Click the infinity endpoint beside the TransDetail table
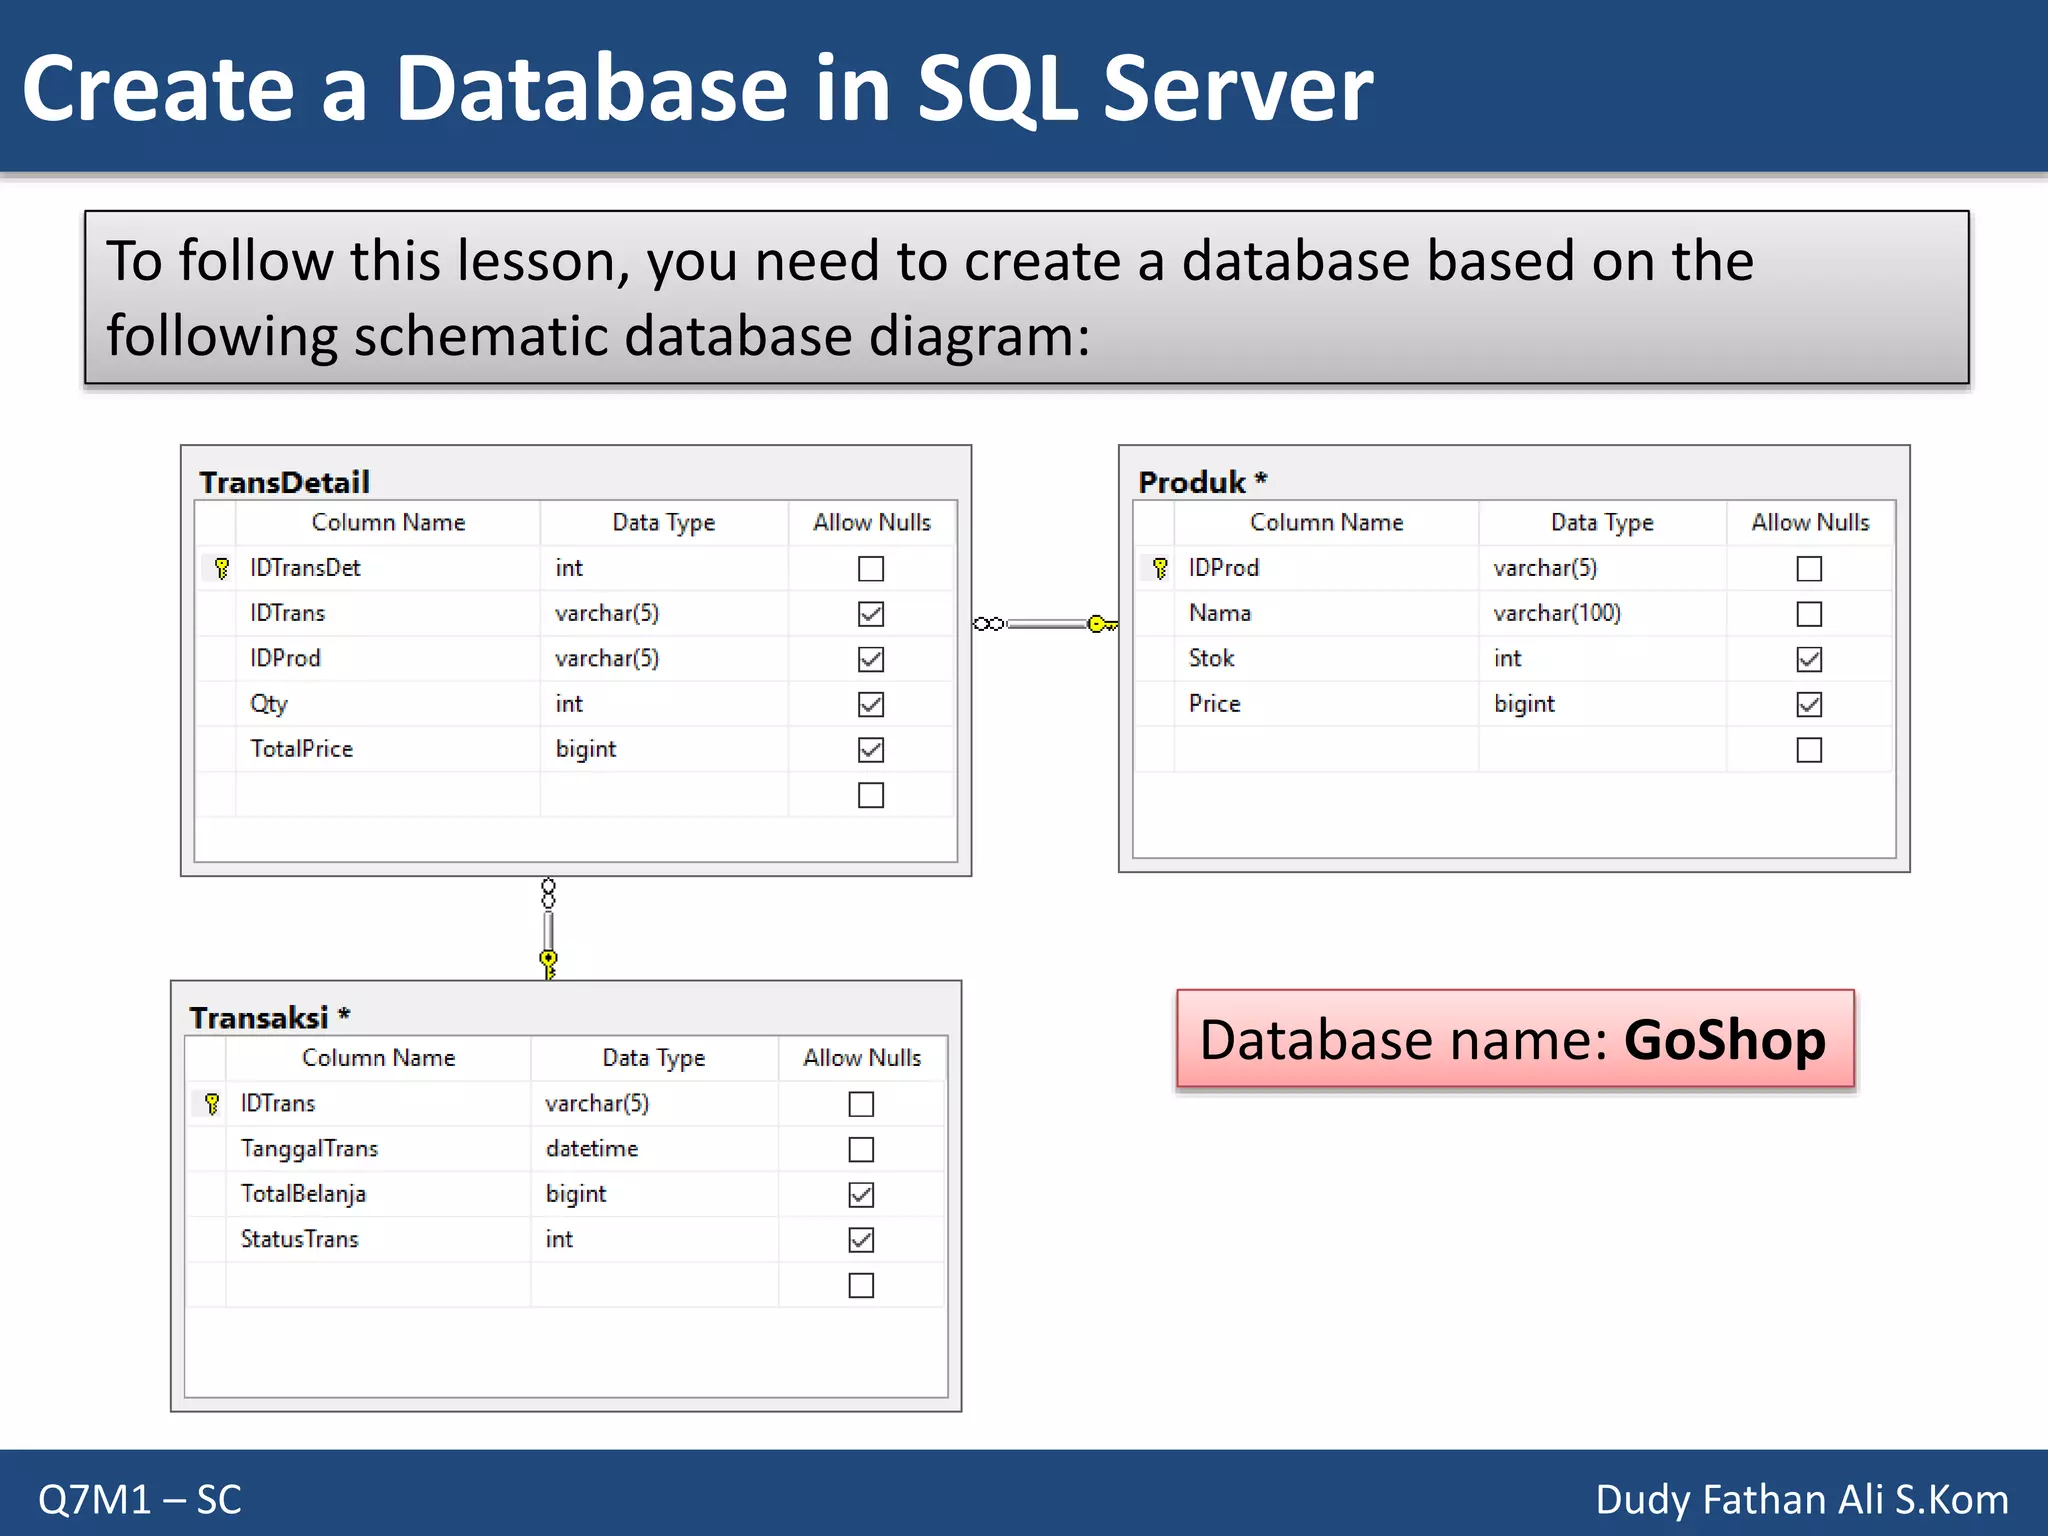Image resolution: width=2048 pixels, height=1536 pixels. (x=988, y=624)
